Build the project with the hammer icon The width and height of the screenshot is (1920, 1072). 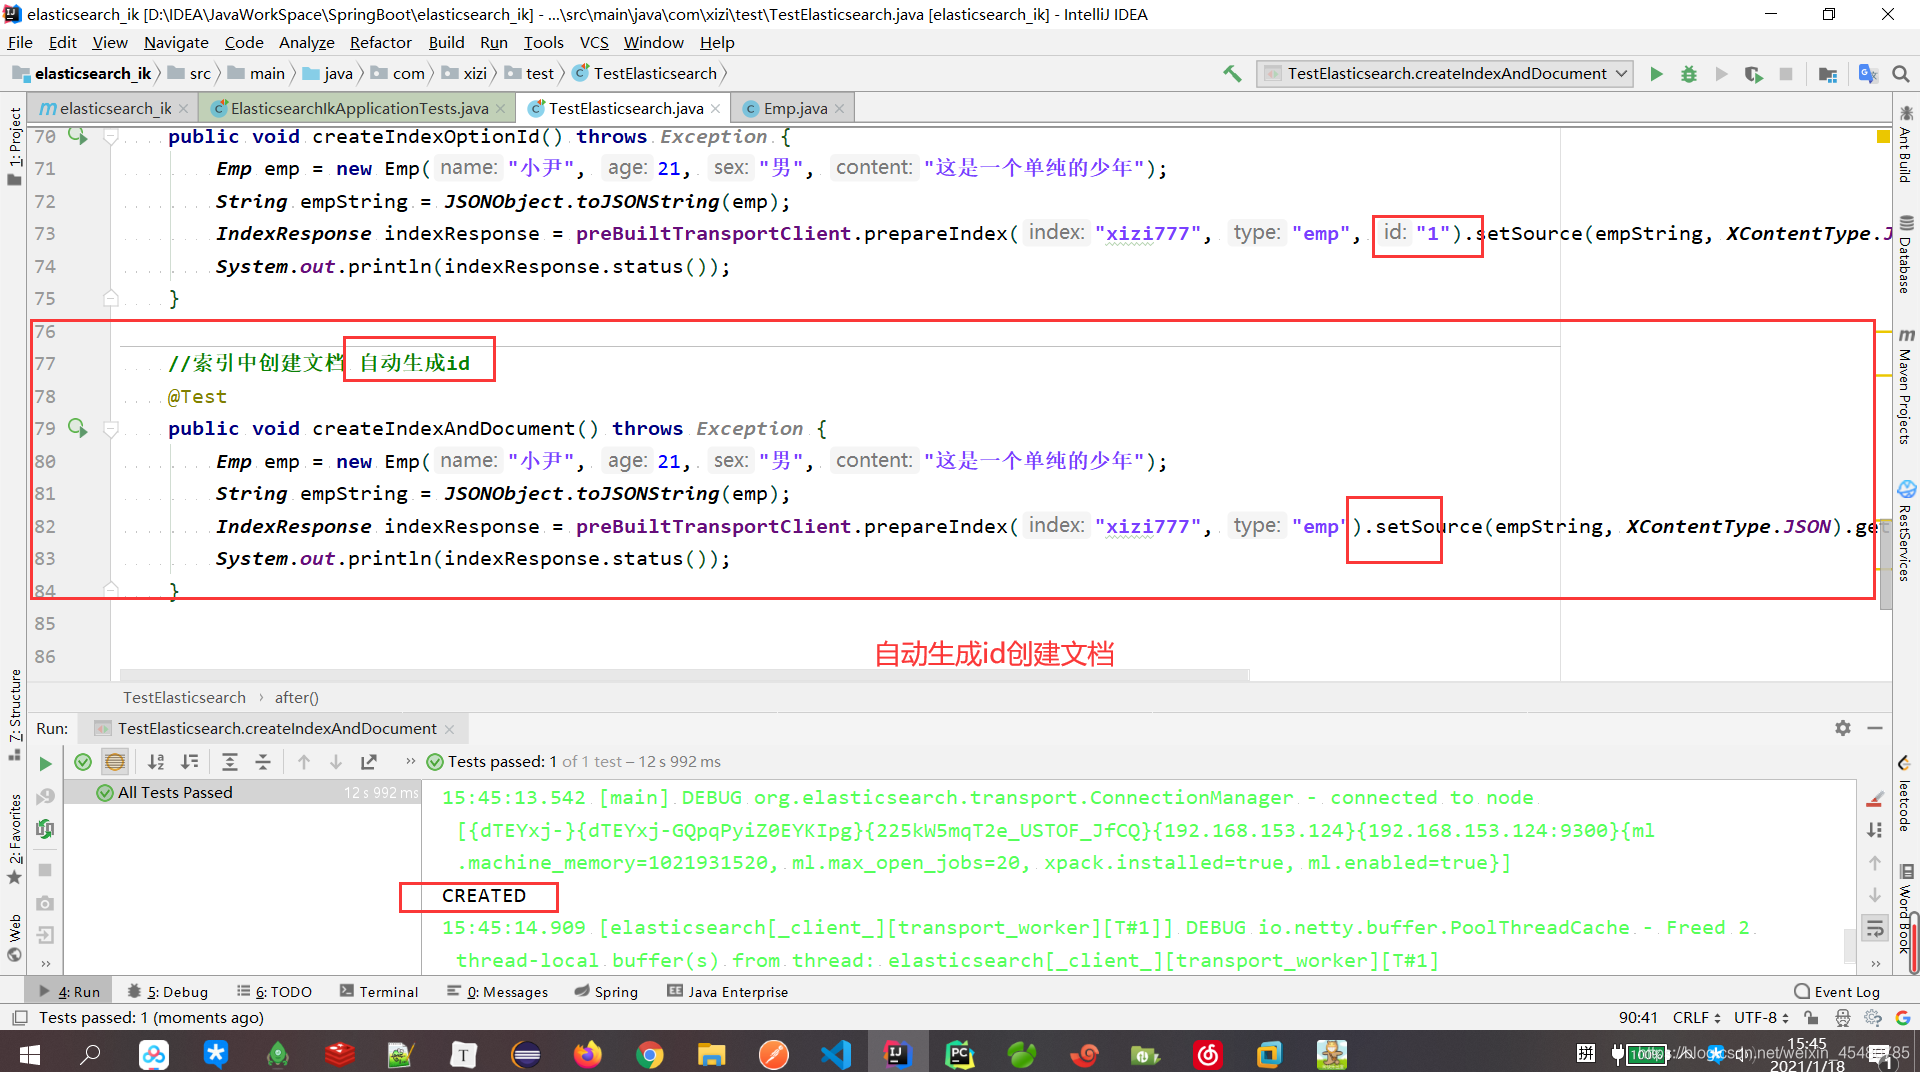1232,73
